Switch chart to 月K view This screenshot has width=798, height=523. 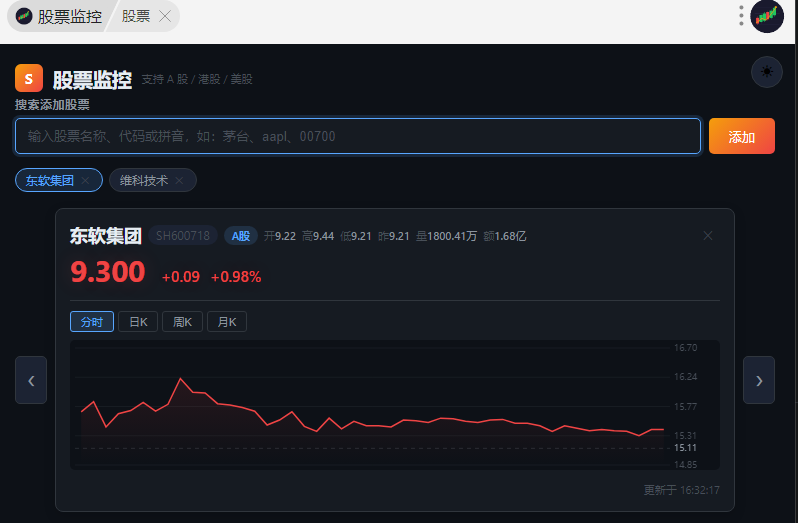(x=226, y=322)
